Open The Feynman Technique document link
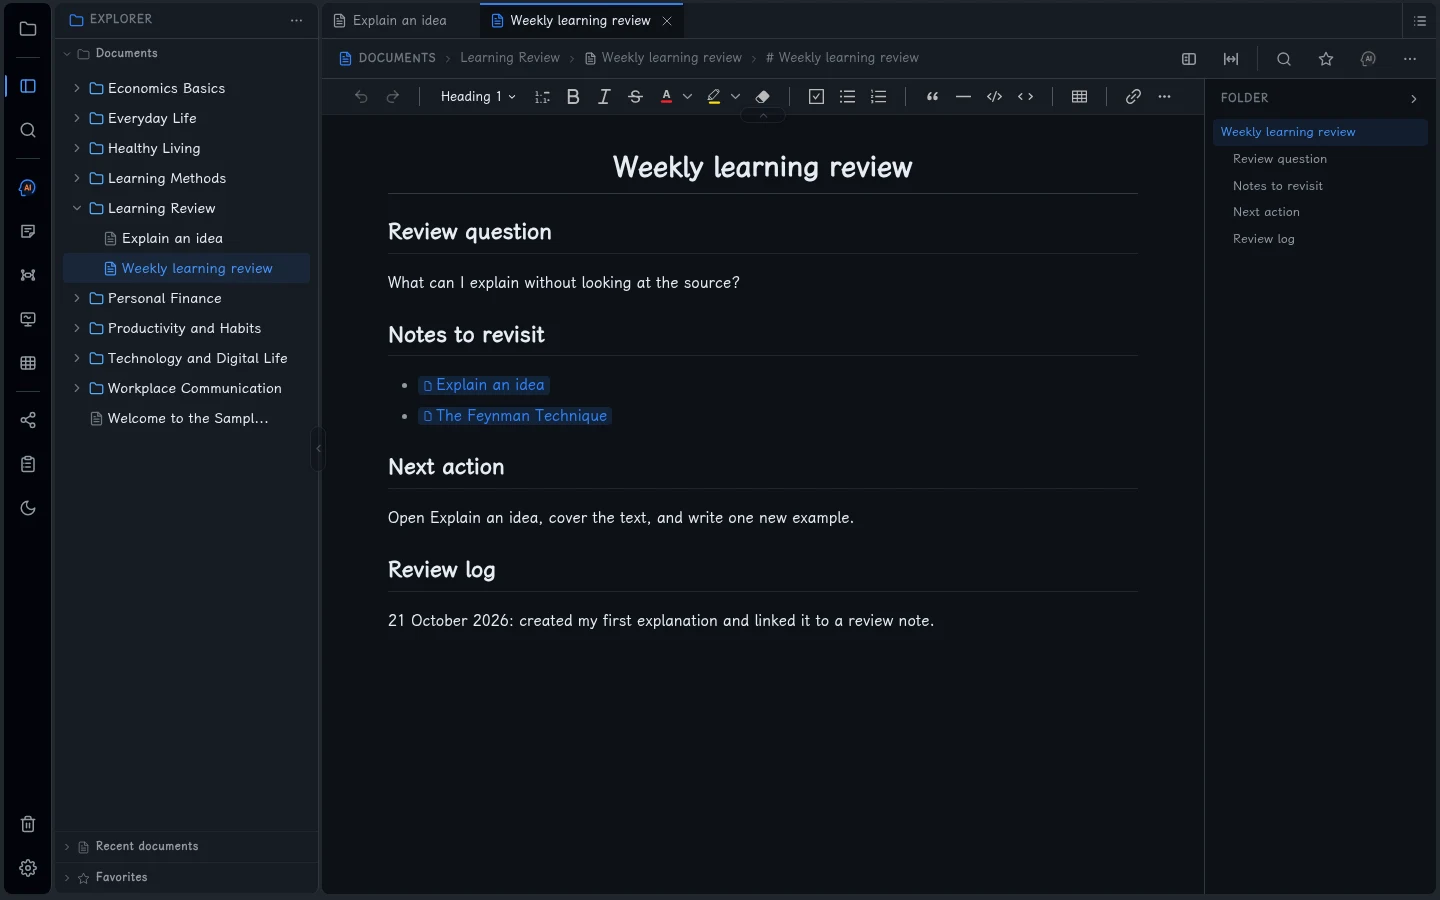The image size is (1440, 900). (x=515, y=416)
